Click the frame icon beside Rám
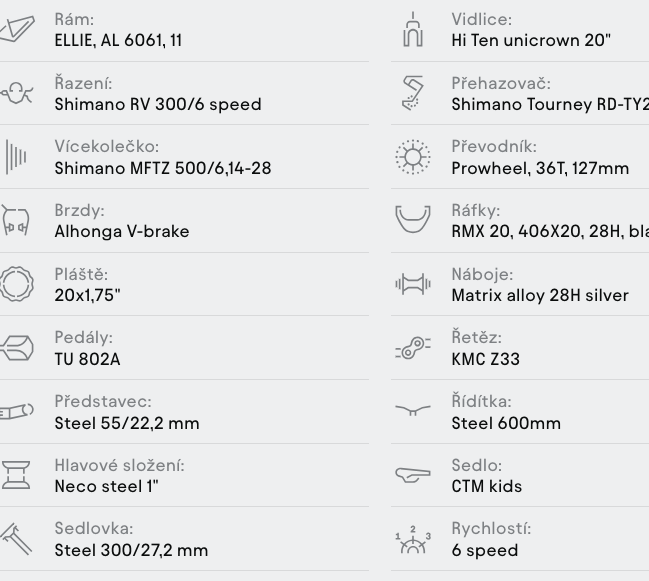Viewport: 649px width, 581px height. [x=17, y=29]
